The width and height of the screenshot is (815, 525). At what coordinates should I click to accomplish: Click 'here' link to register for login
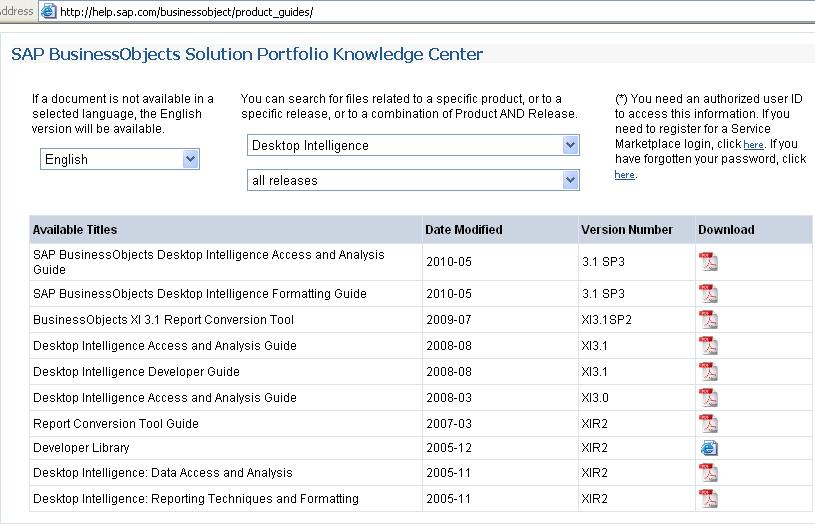753,145
